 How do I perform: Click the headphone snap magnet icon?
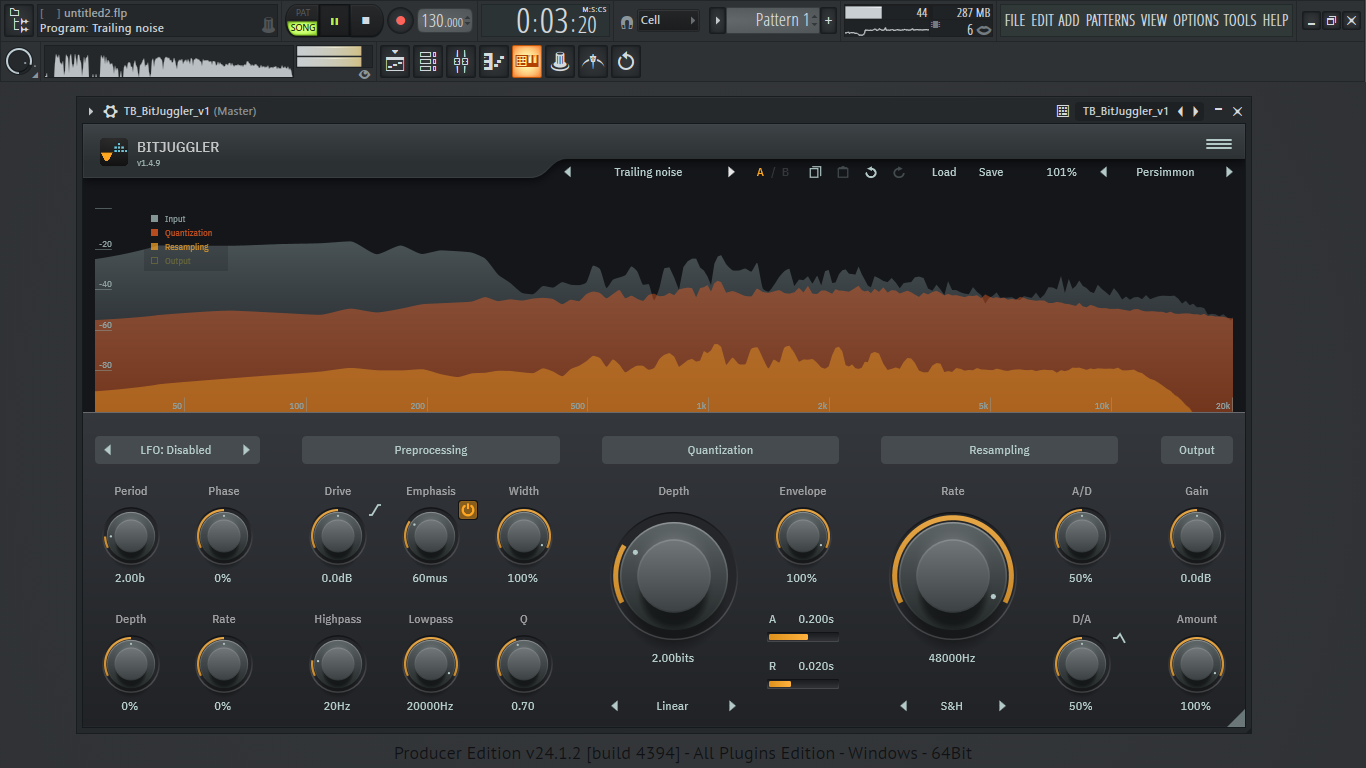pos(626,21)
